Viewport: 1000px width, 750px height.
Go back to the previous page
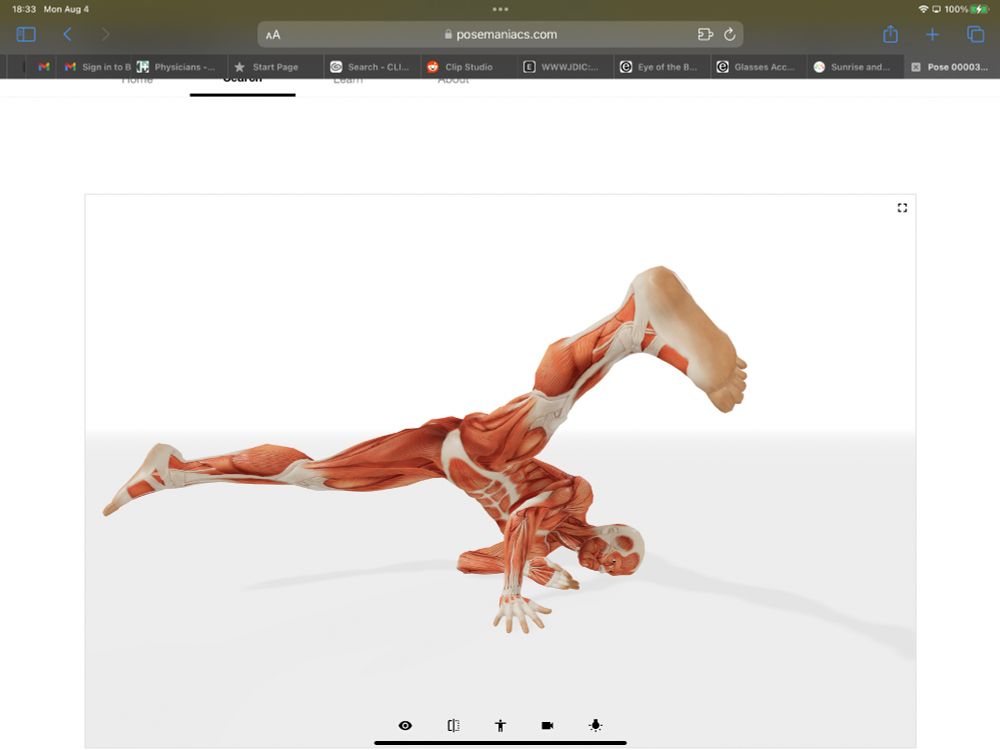click(x=67, y=34)
